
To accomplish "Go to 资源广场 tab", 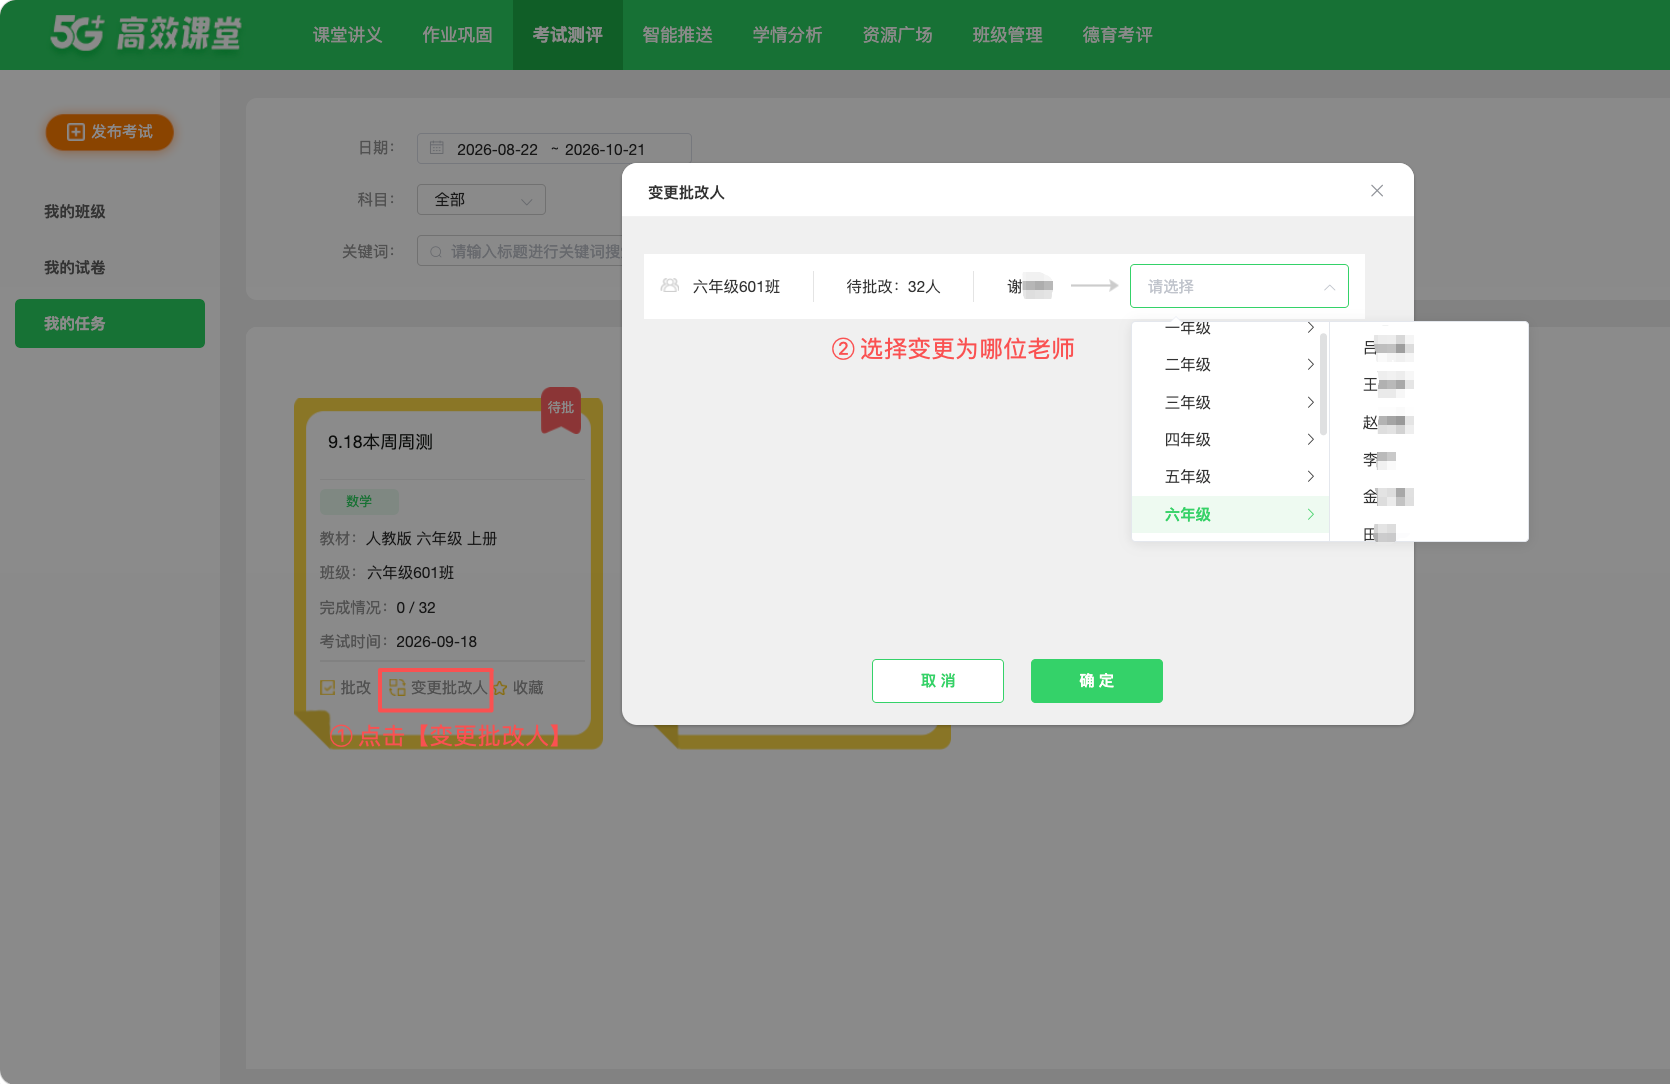I will pos(898,35).
